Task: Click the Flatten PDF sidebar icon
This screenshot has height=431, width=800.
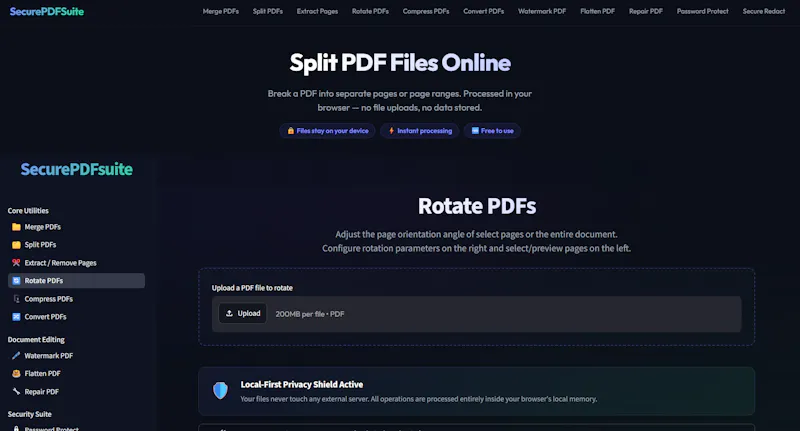Action: 16,373
